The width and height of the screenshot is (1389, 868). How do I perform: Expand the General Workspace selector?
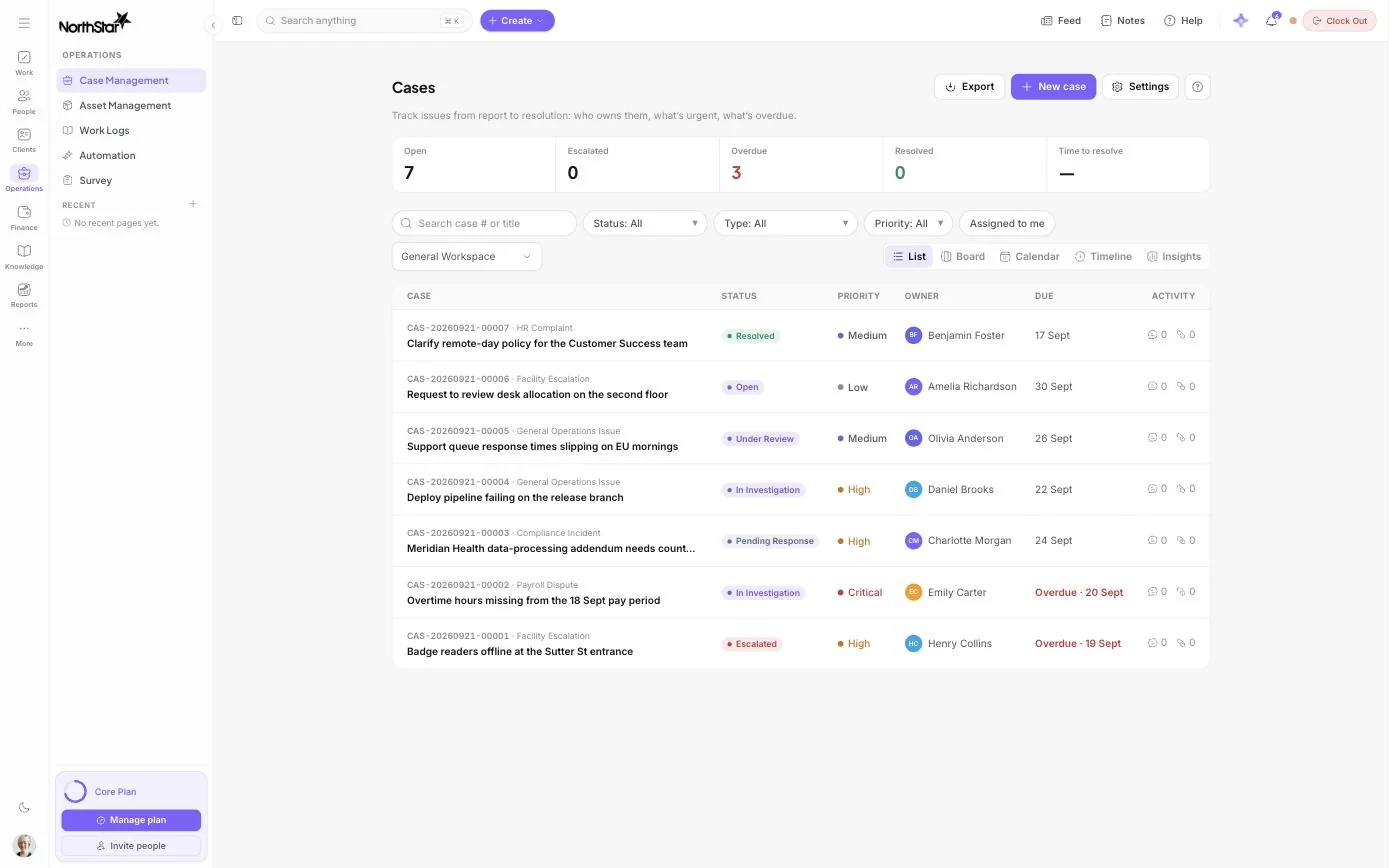pos(467,256)
